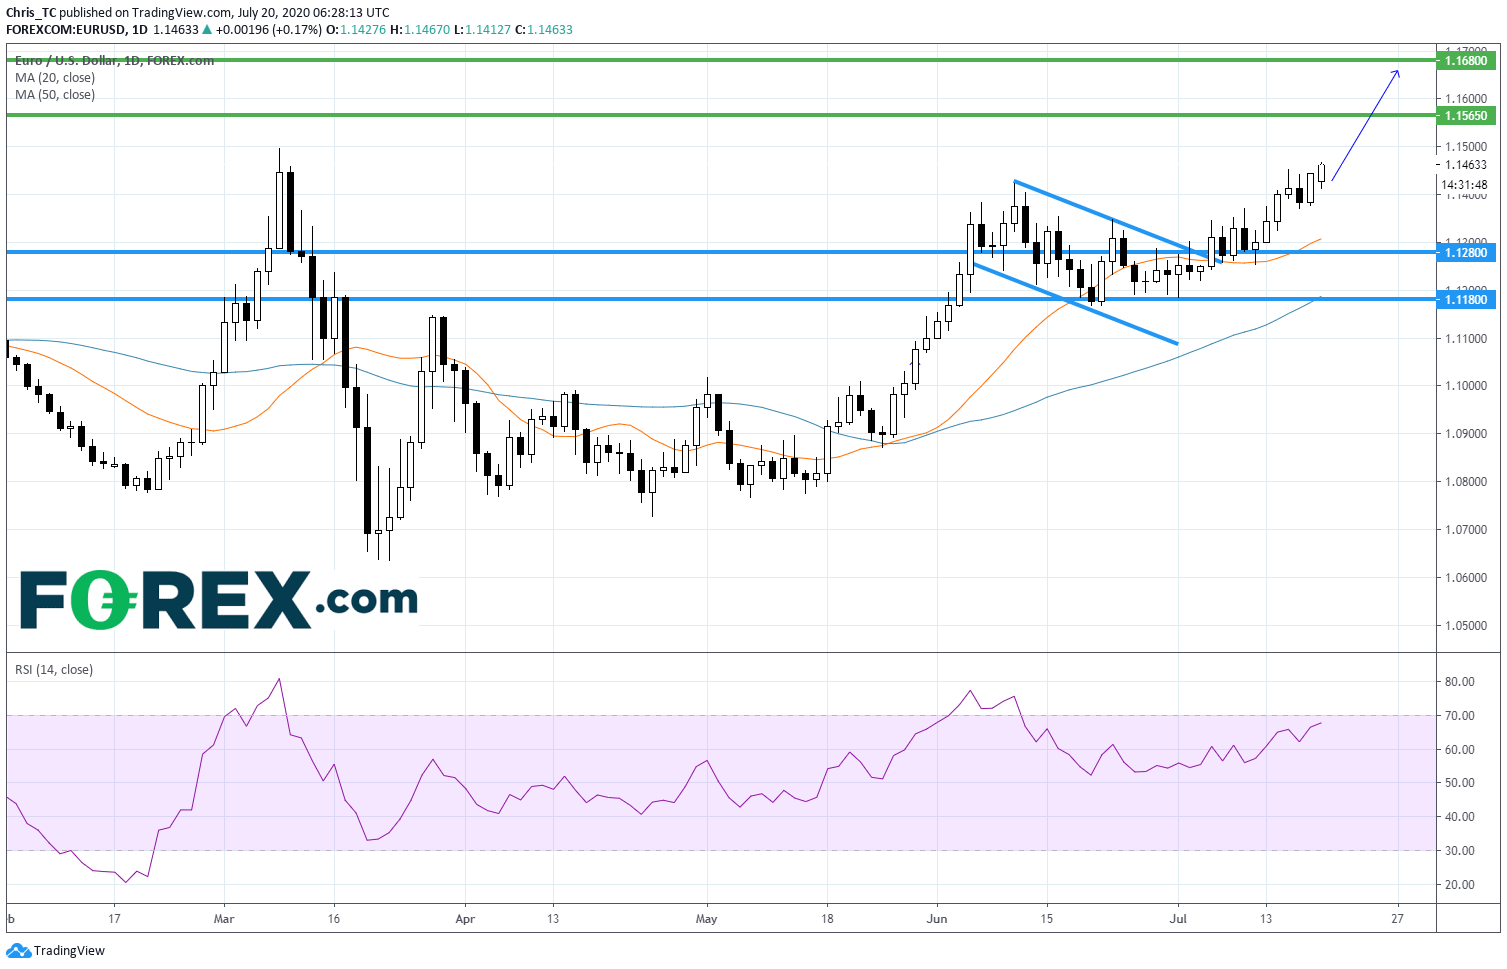Screen dimensions: 1507x969
Task: Click the RSI 30.00 axis value
Action: (1460, 851)
